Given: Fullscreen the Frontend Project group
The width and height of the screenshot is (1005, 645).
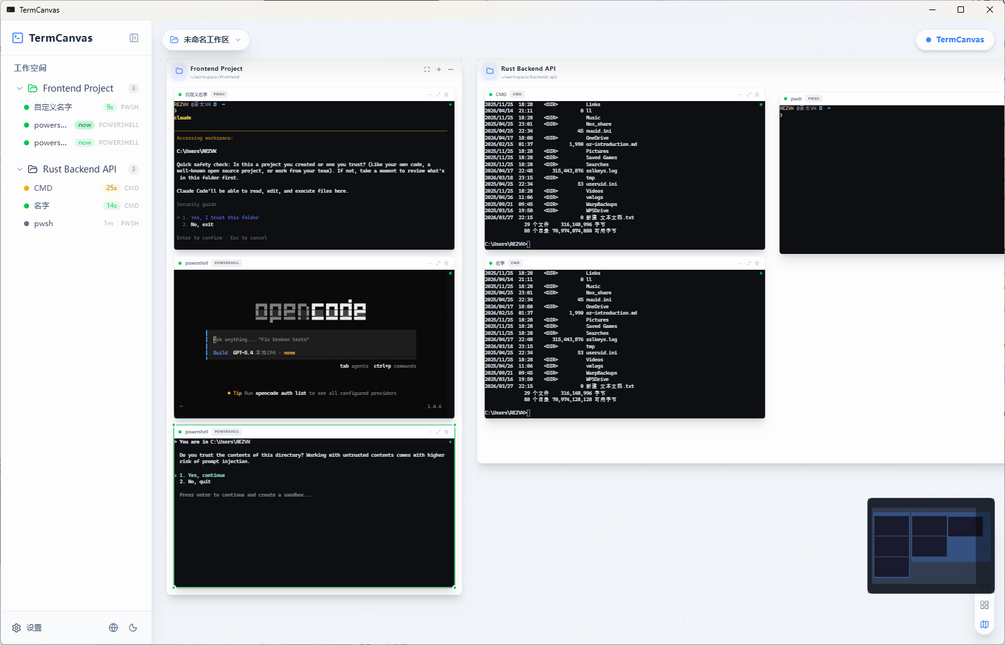Looking at the screenshot, I should click(x=427, y=69).
